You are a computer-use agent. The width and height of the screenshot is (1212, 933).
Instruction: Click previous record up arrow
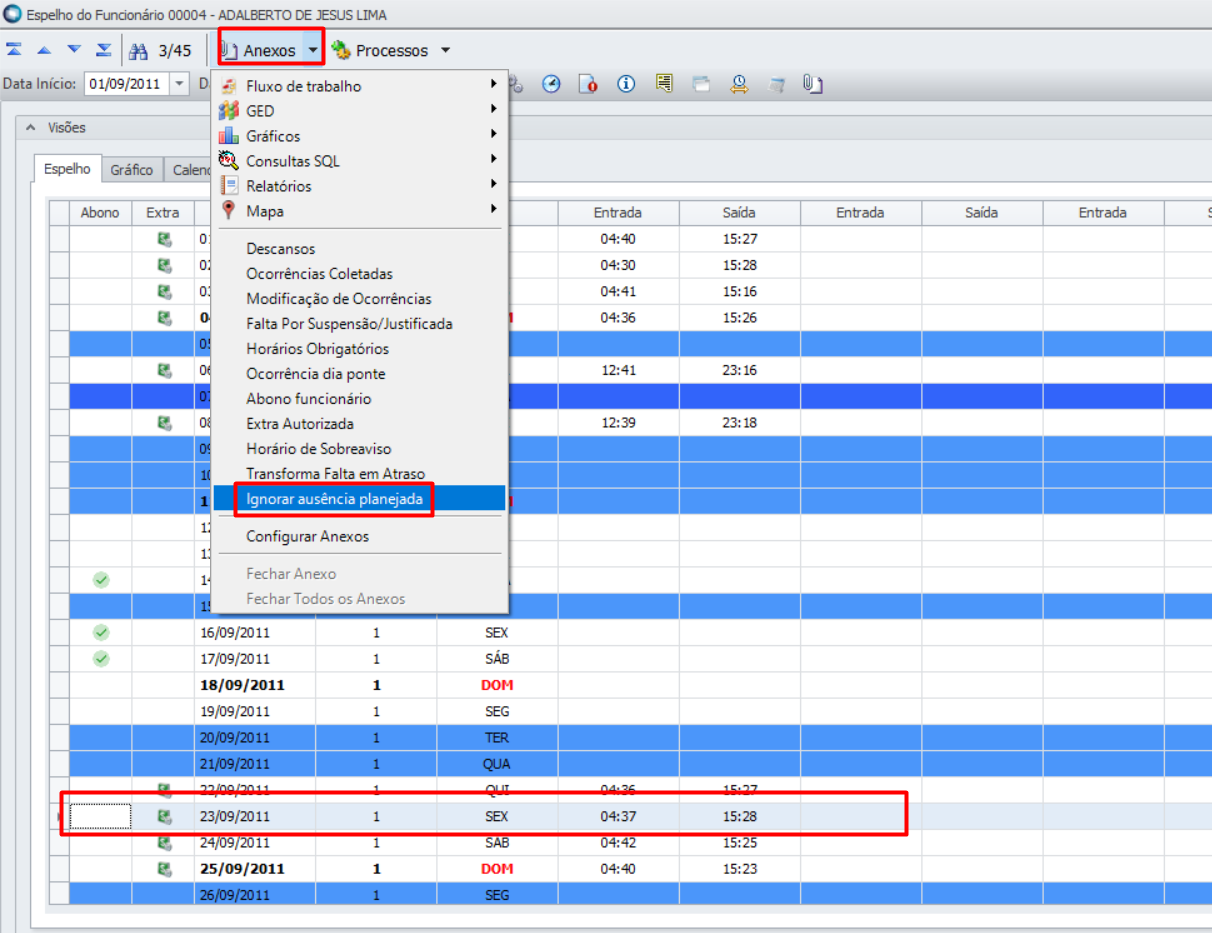pyautogui.click(x=44, y=50)
